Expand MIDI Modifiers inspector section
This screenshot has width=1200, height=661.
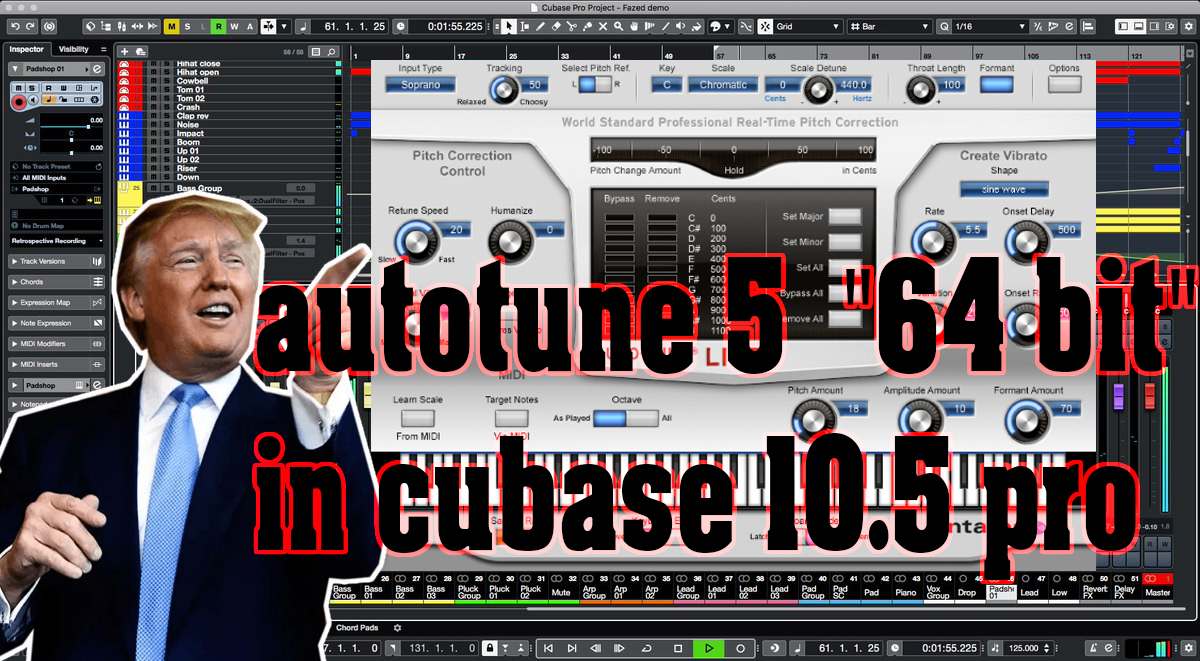[57, 344]
